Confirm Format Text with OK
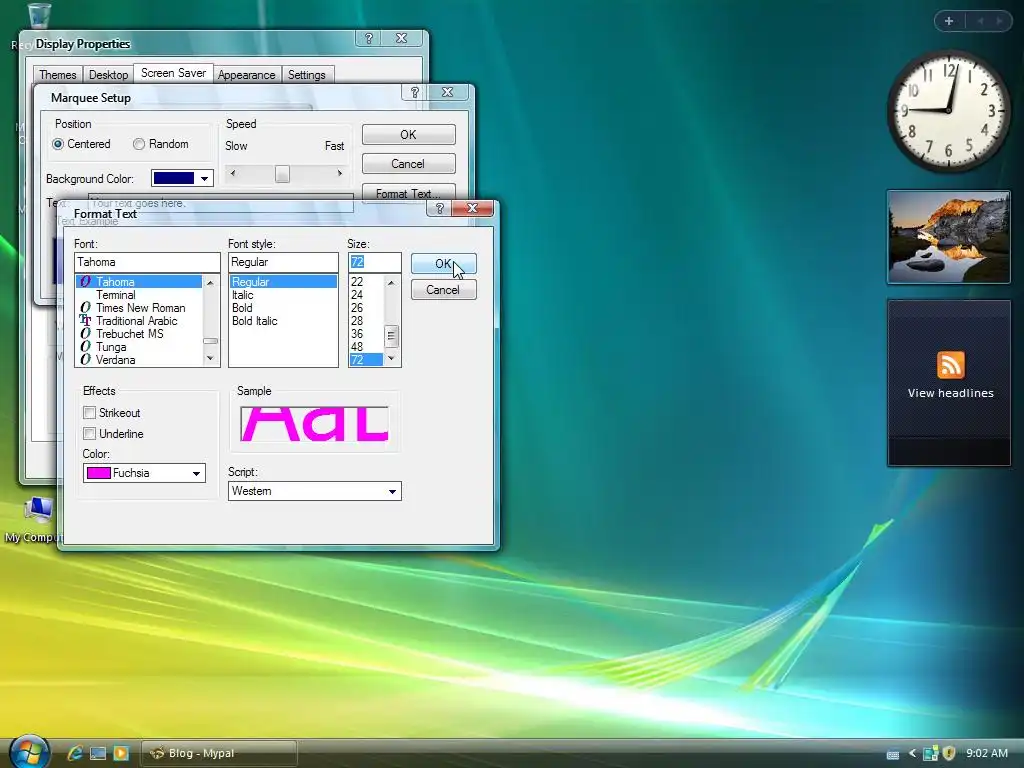 point(443,264)
